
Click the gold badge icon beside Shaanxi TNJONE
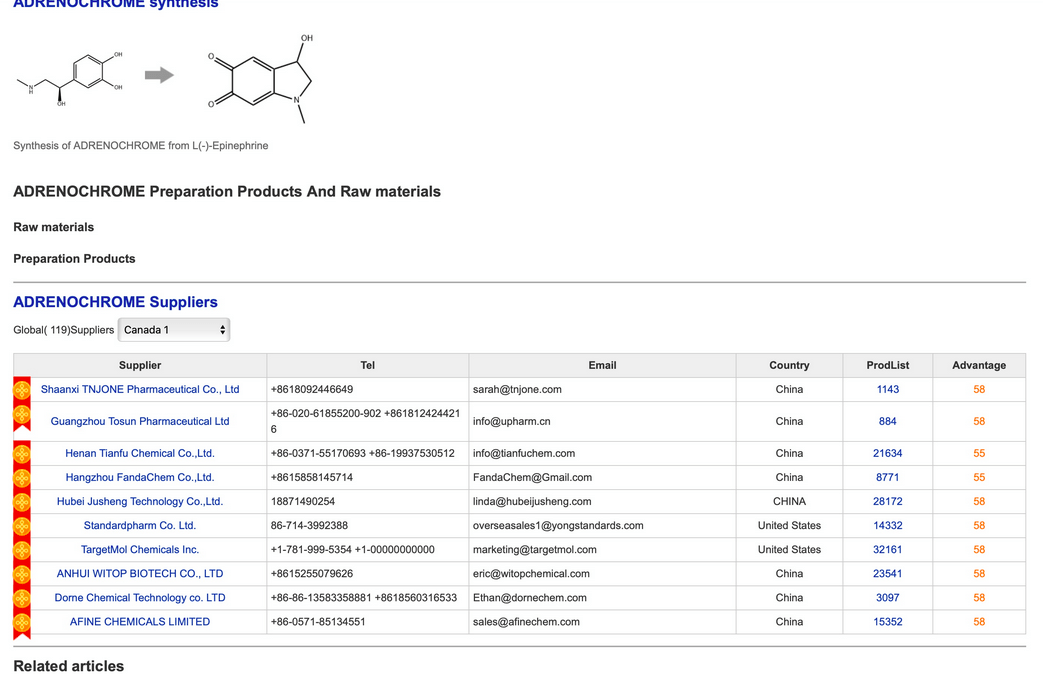22,389
